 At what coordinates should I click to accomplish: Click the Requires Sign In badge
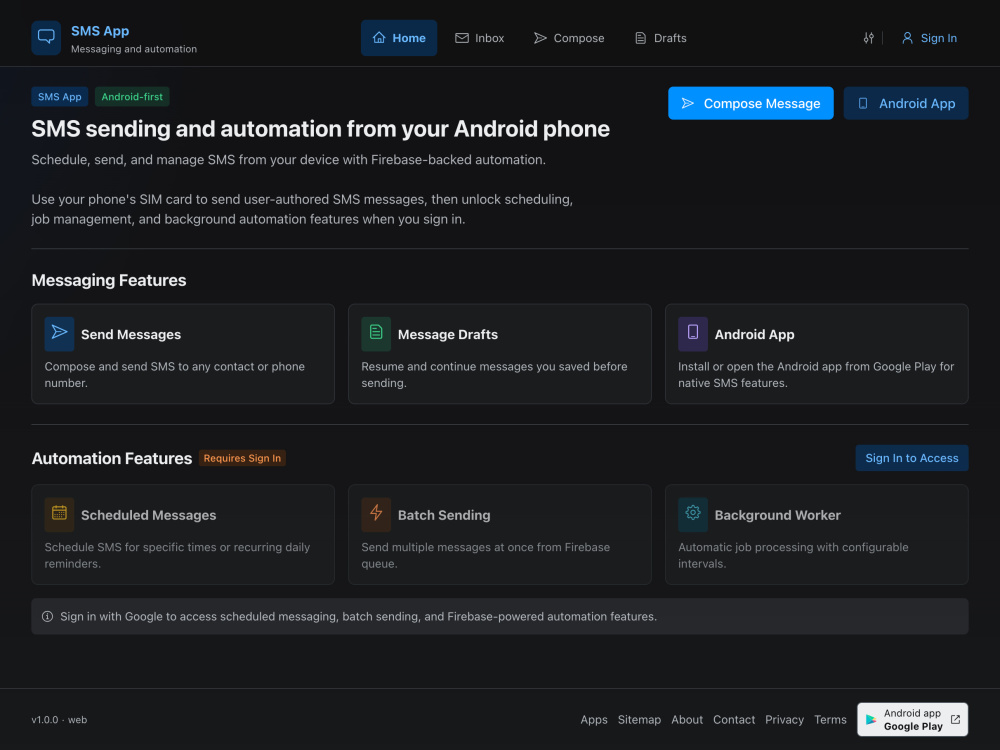[242, 458]
